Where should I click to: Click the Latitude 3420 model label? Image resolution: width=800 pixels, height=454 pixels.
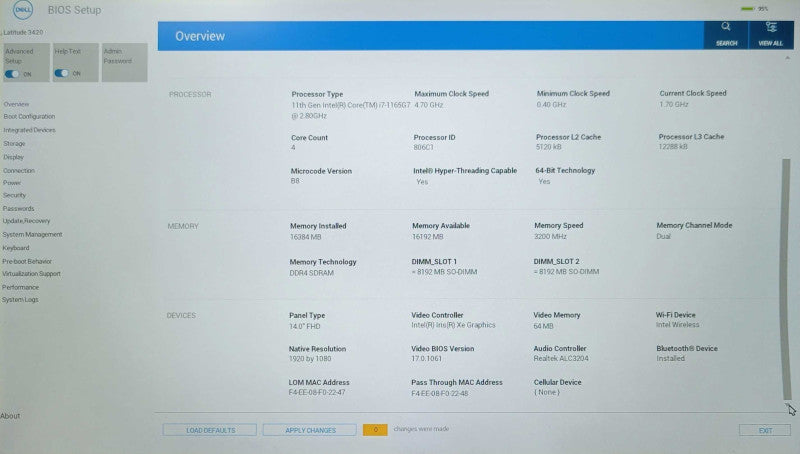click(x=23, y=32)
